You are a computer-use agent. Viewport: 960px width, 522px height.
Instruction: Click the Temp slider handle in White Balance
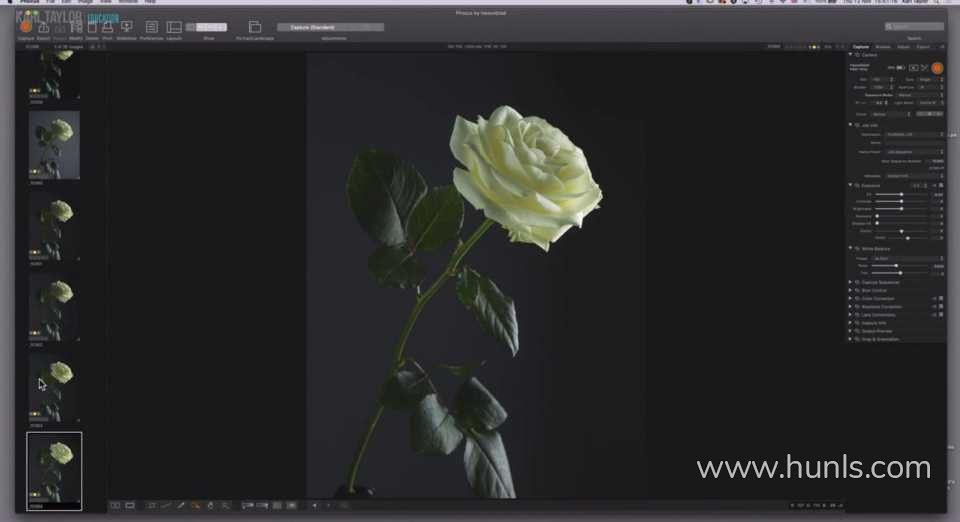tap(896, 266)
